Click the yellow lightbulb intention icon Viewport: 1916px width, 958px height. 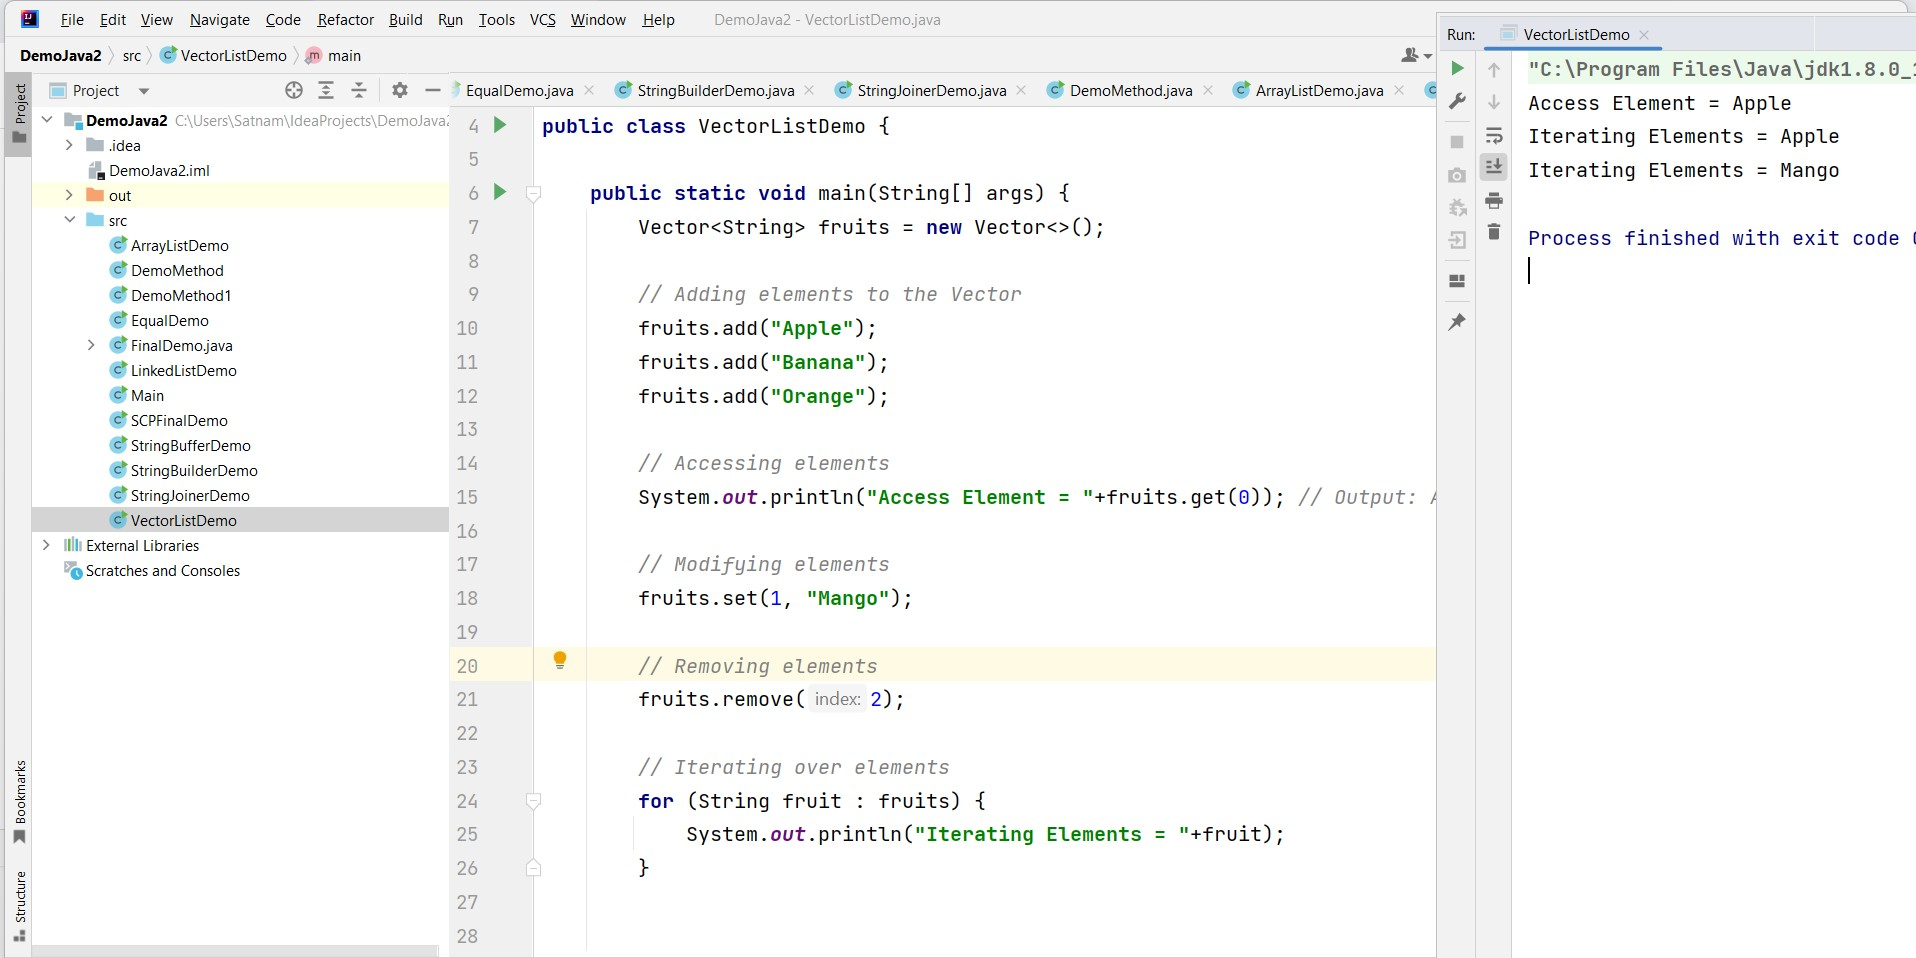click(x=560, y=660)
